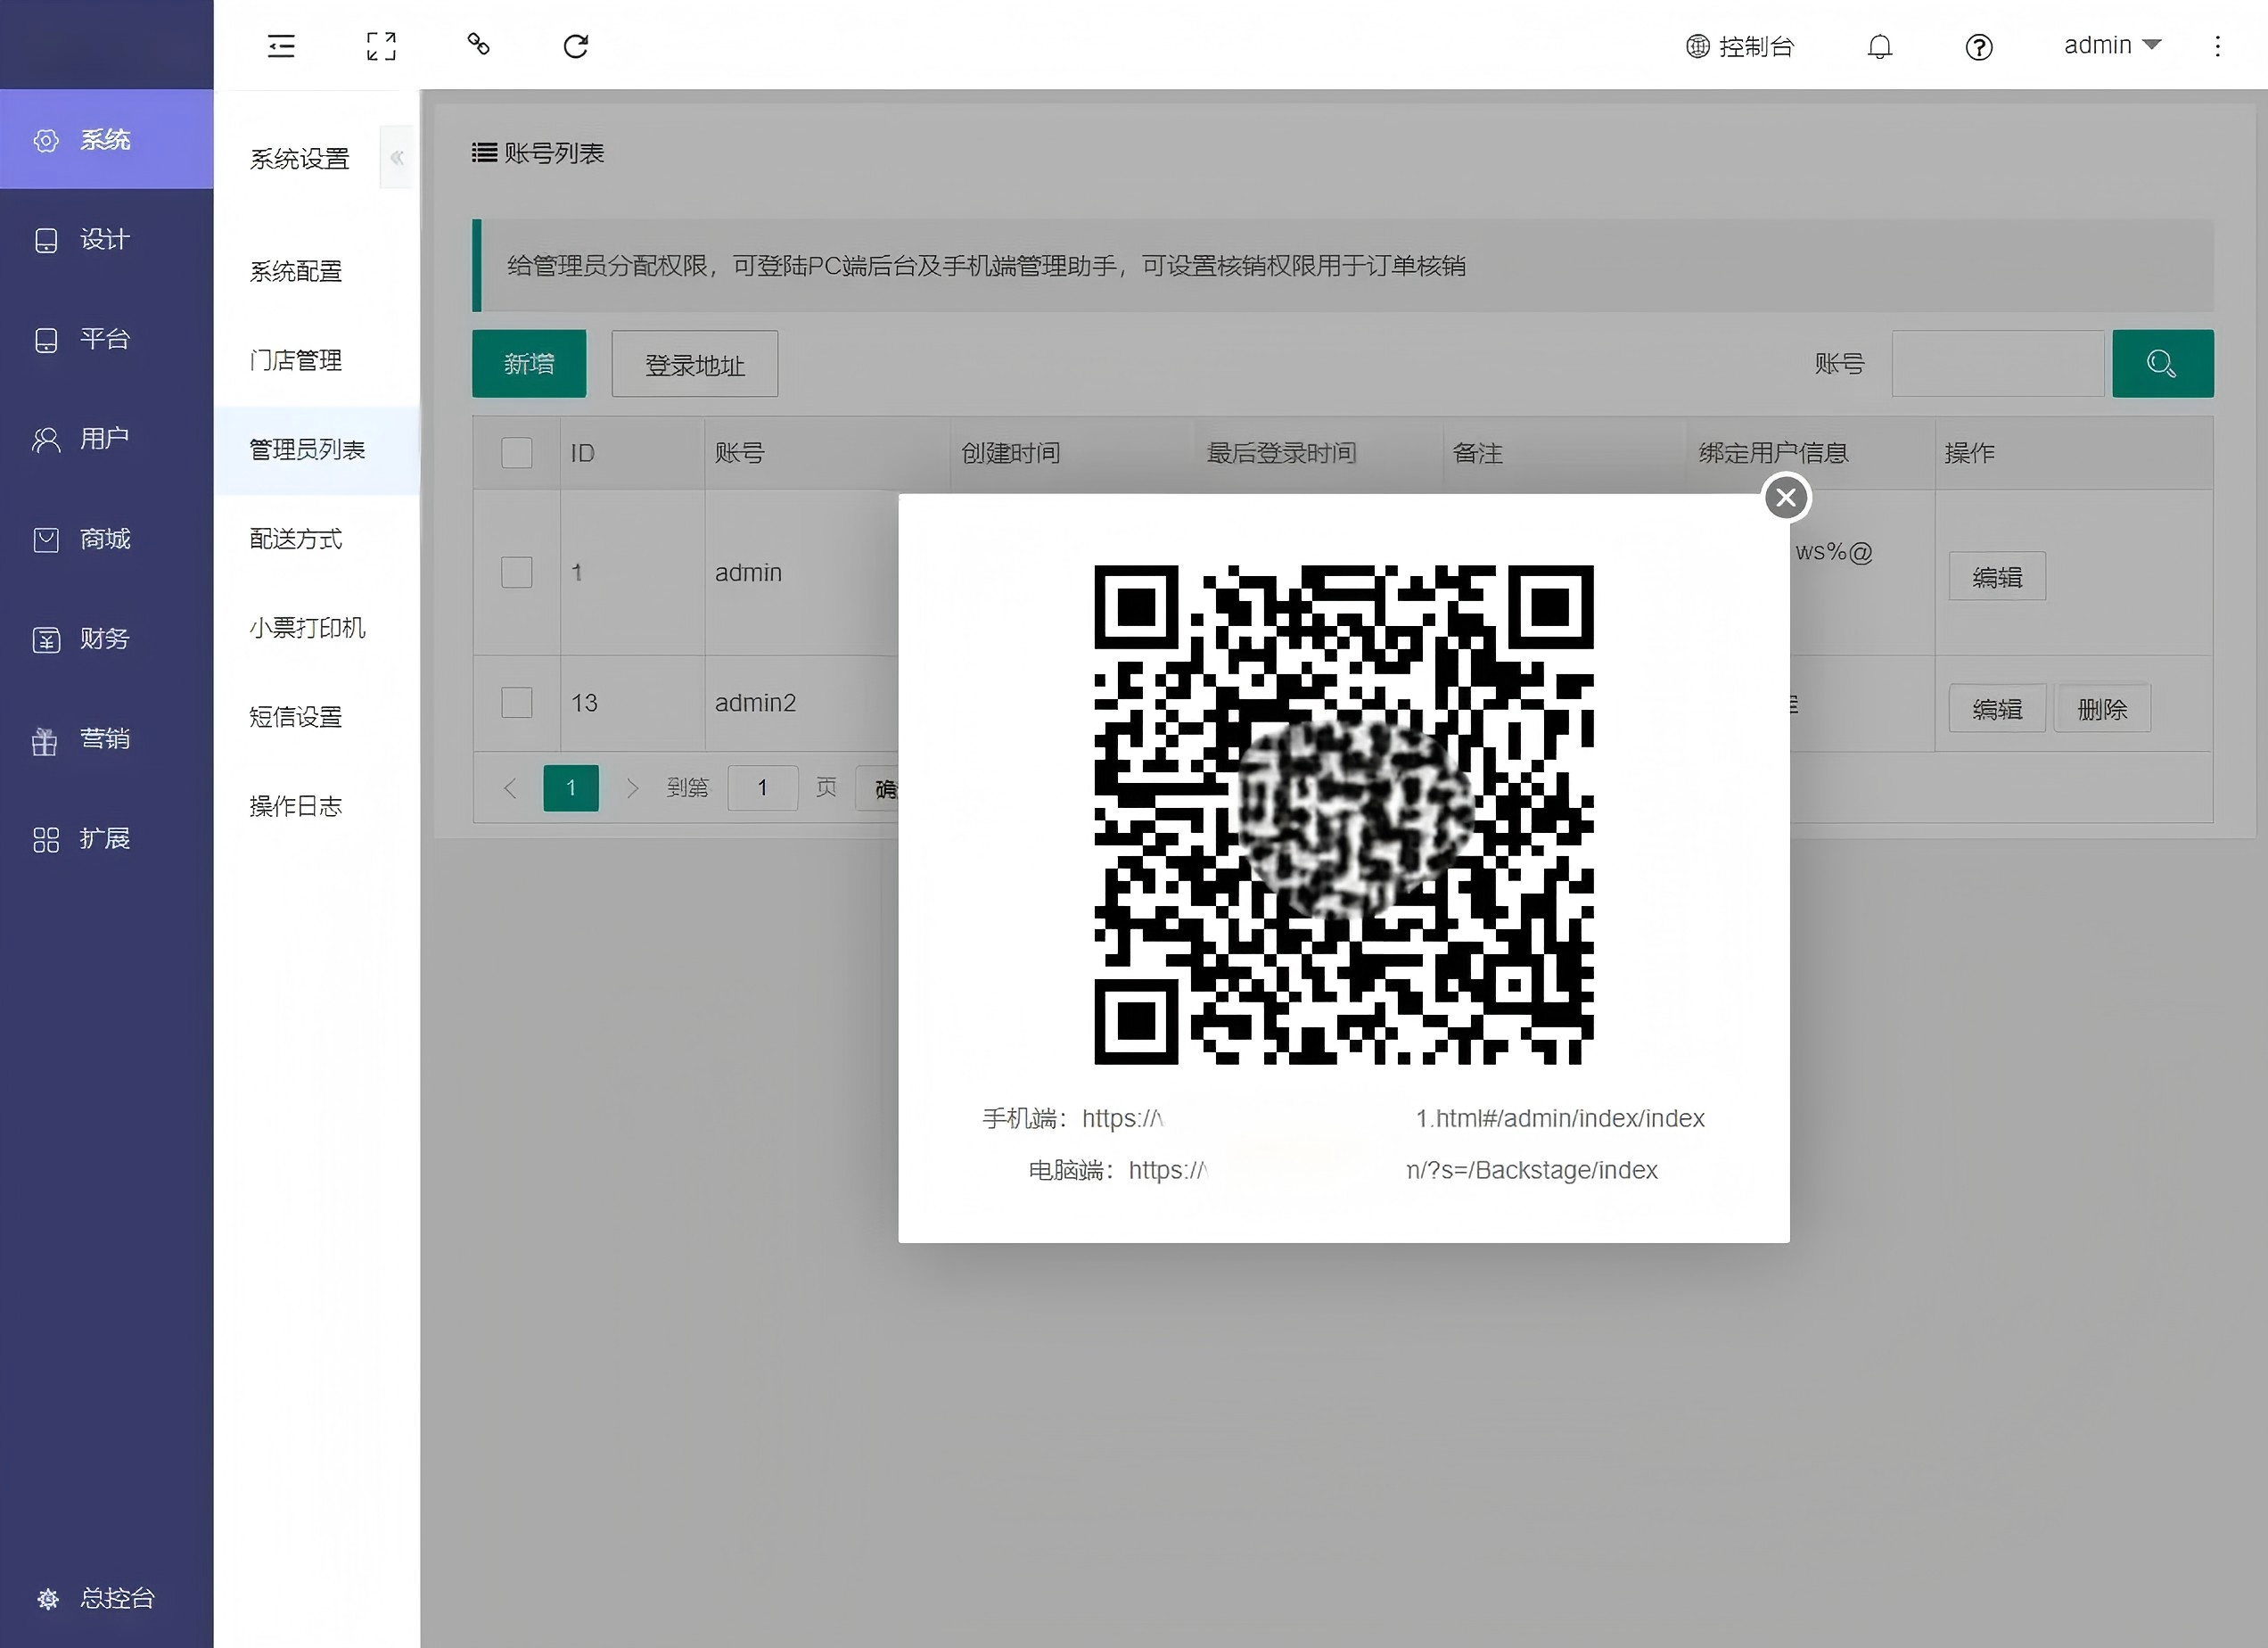This screenshot has height=1648, width=2268.
Task: Collapse the secondary system settings panel
Action: click(x=397, y=158)
